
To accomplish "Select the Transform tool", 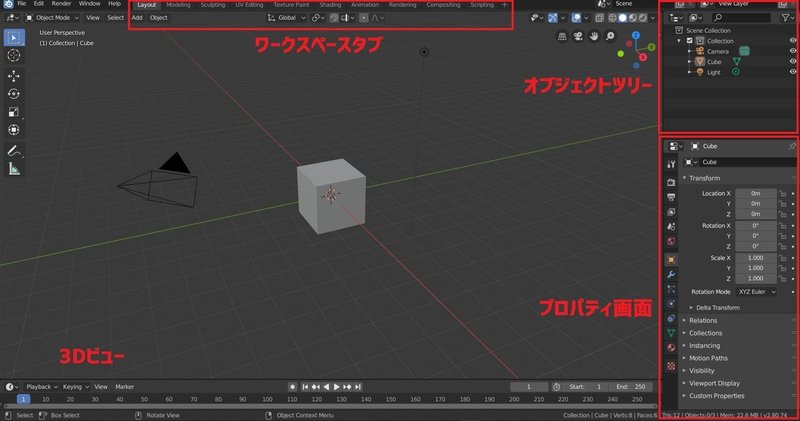I will pos(14,130).
